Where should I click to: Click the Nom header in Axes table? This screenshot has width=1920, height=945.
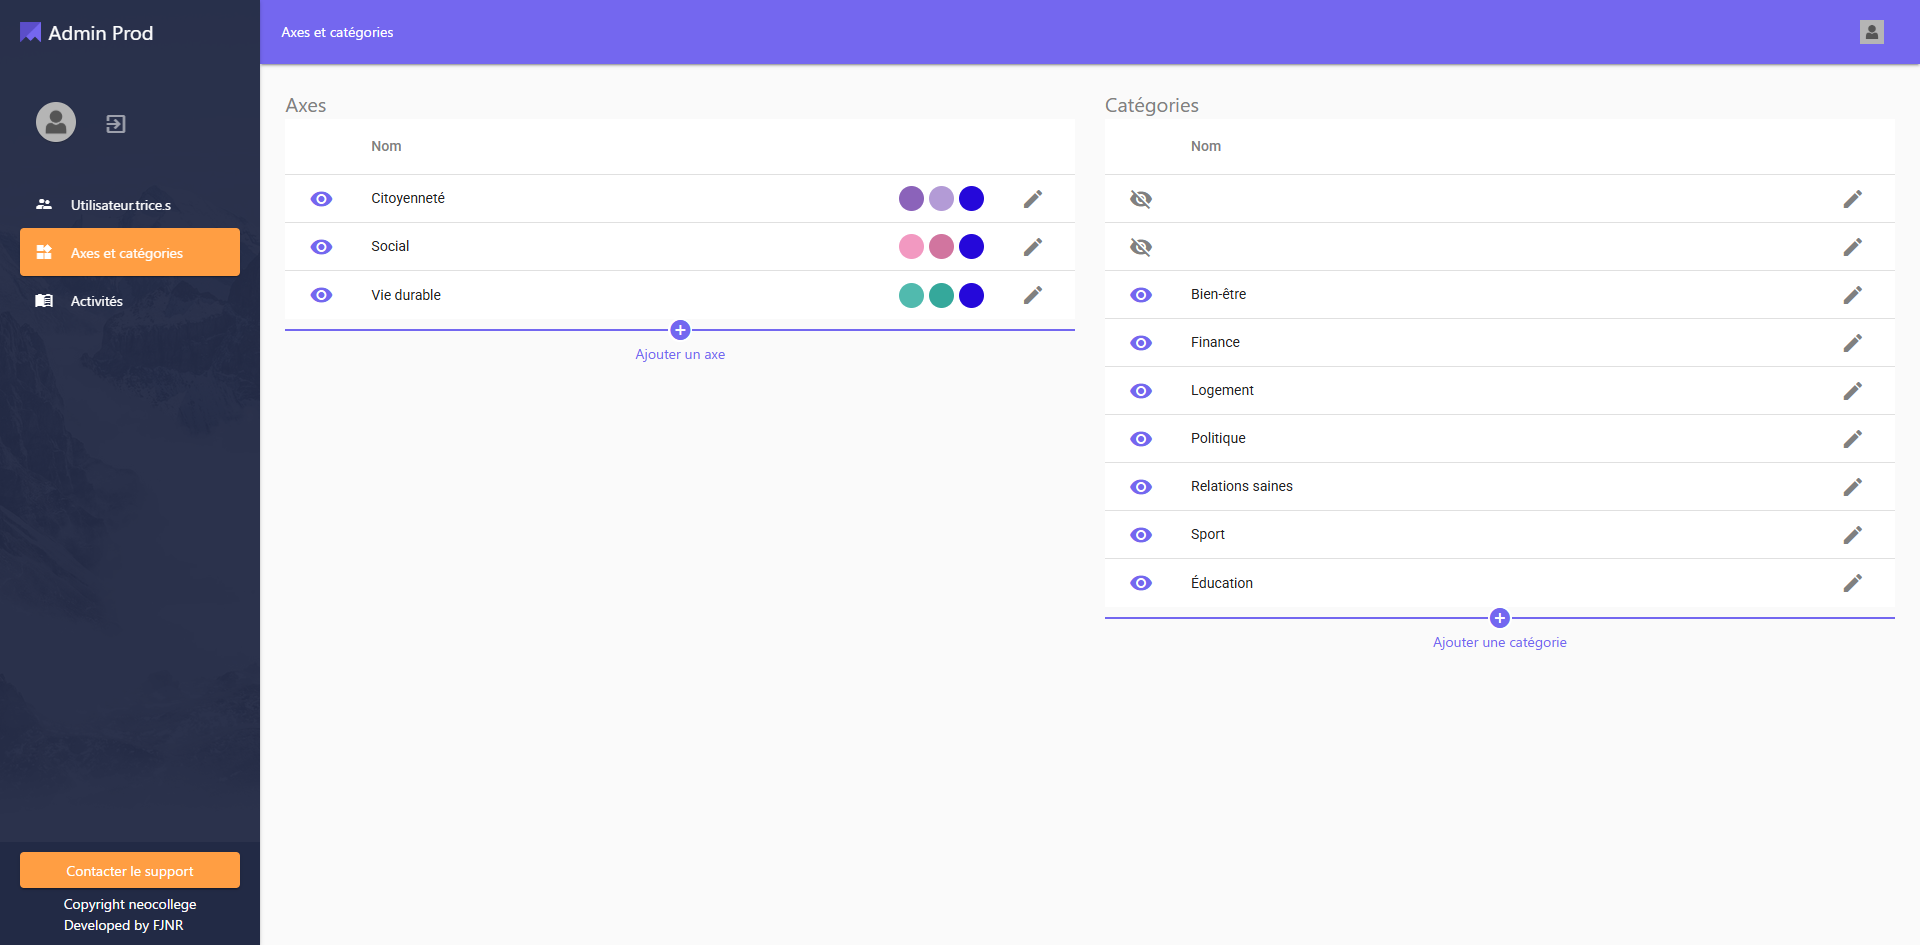click(386, 146)
